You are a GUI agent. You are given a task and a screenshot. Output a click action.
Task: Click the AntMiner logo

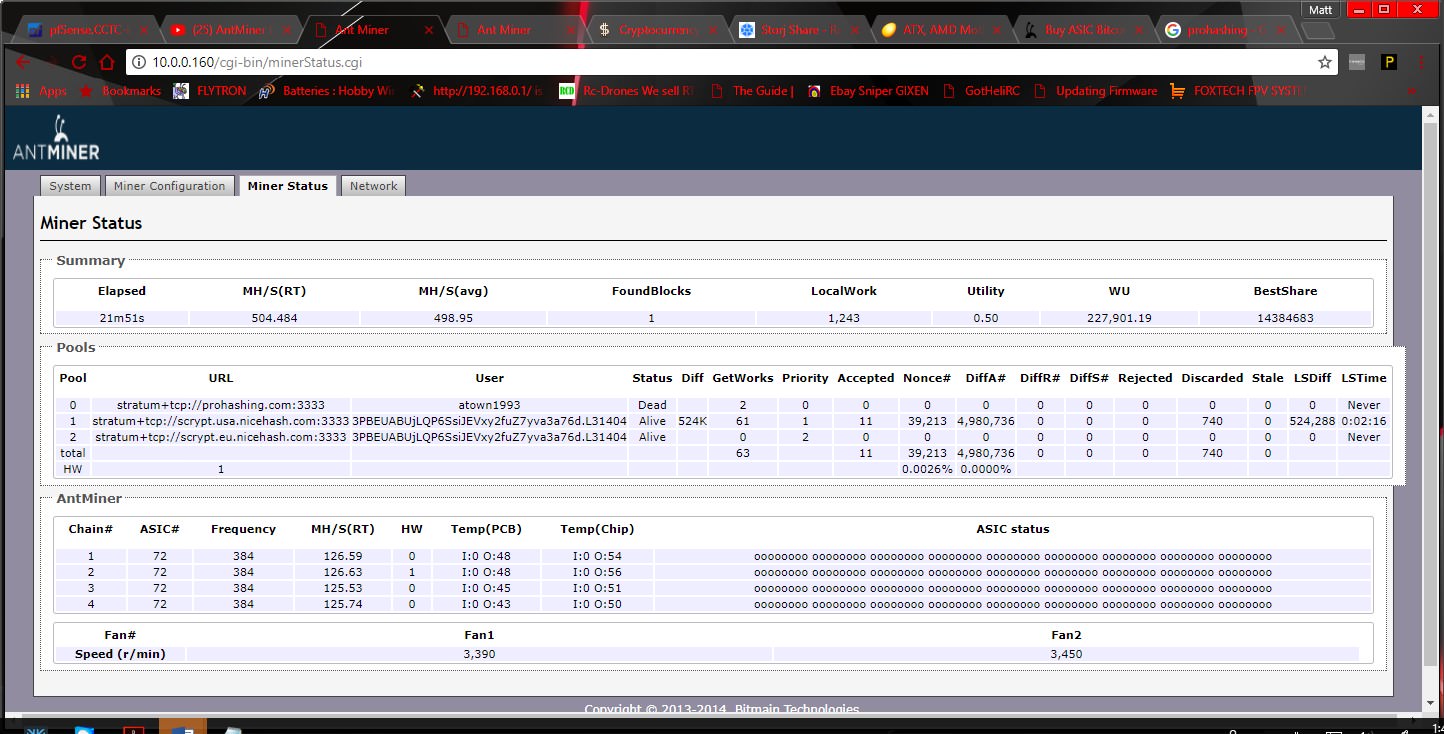coord(56,138)
